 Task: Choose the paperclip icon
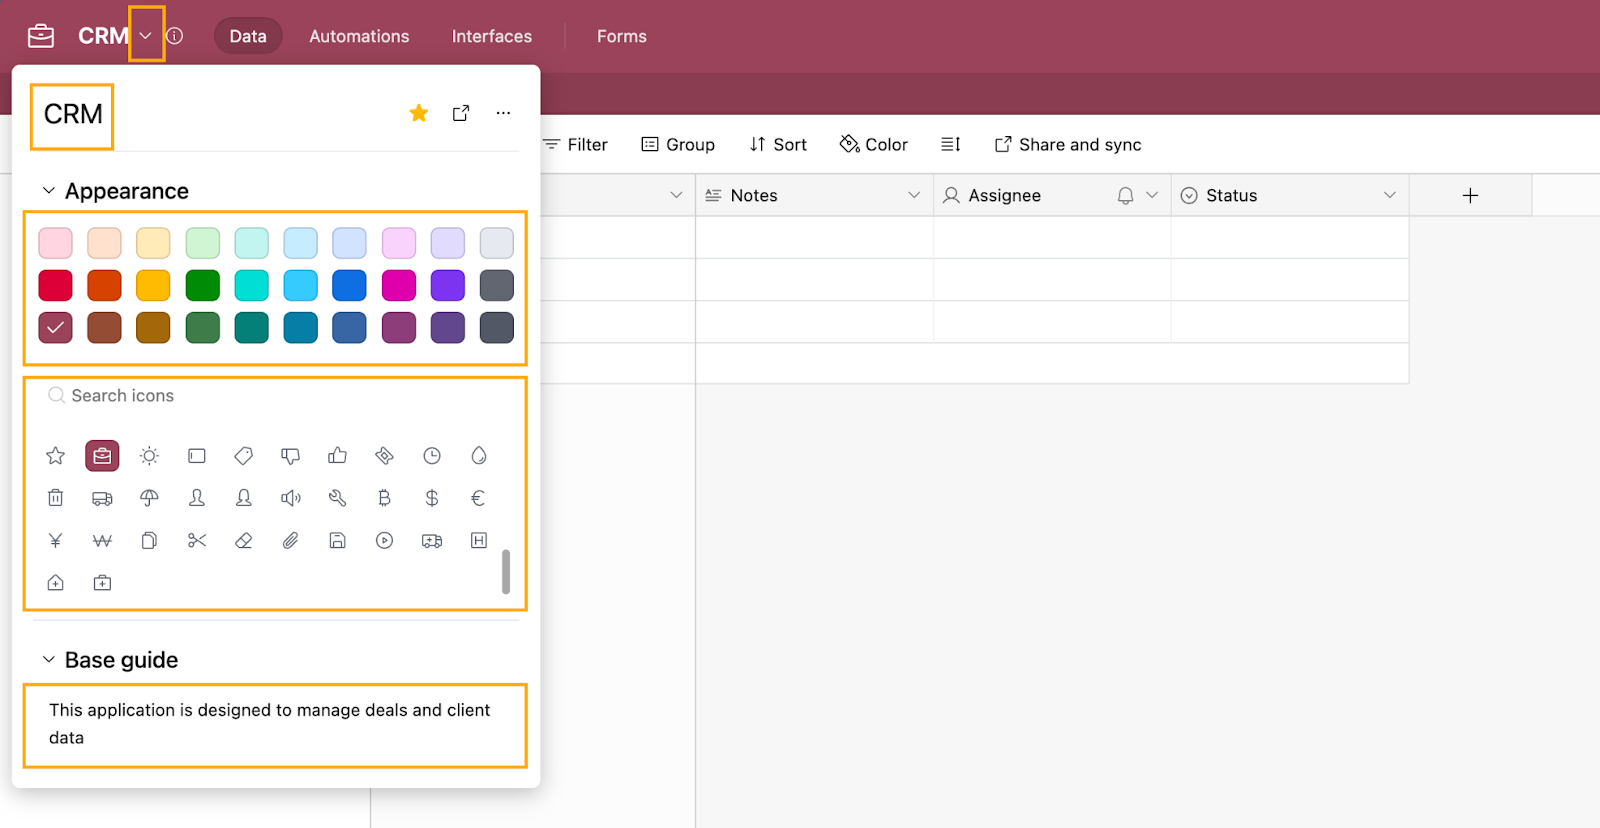(x=290, y=541)
